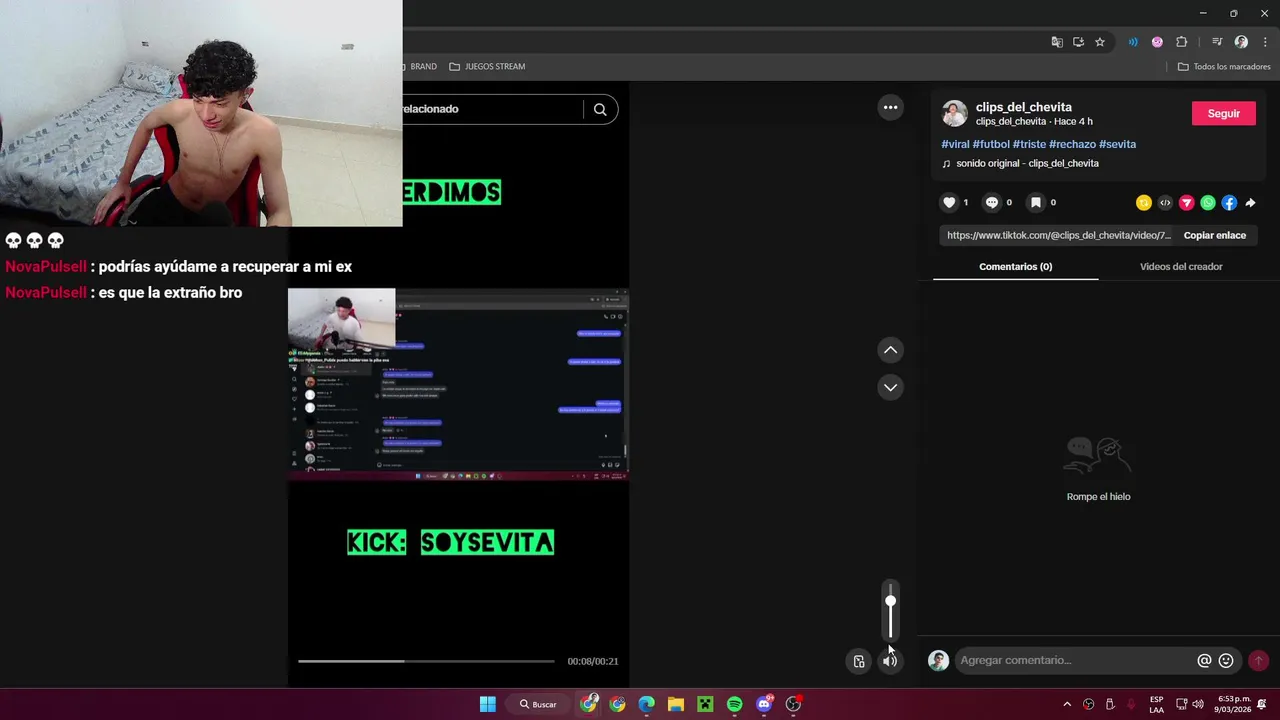
Task: Repost using the yellow repost icon
Action: [1144, 203]
